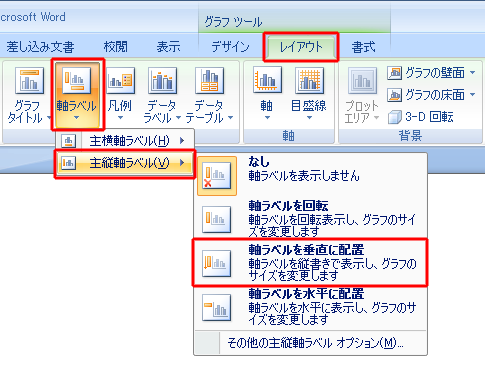This screenshot has width=485, height=380.
Task: Open the 凡例 legend icon
Action: [120, 81]
